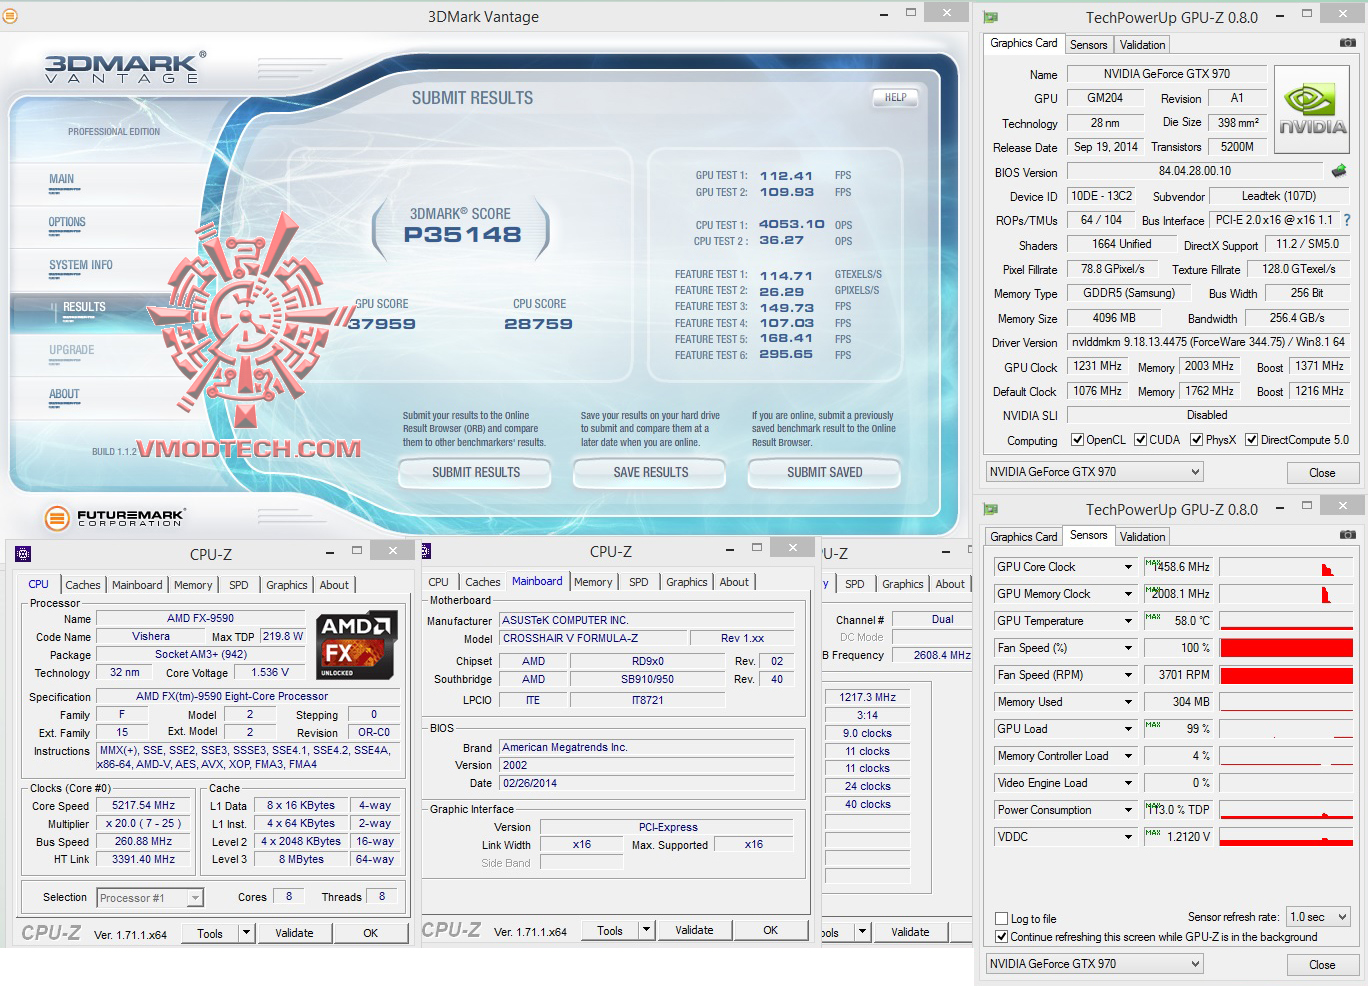
Task: Open the GPU Memory Clock sensor dropdown
Action: tap(1128, 594)
